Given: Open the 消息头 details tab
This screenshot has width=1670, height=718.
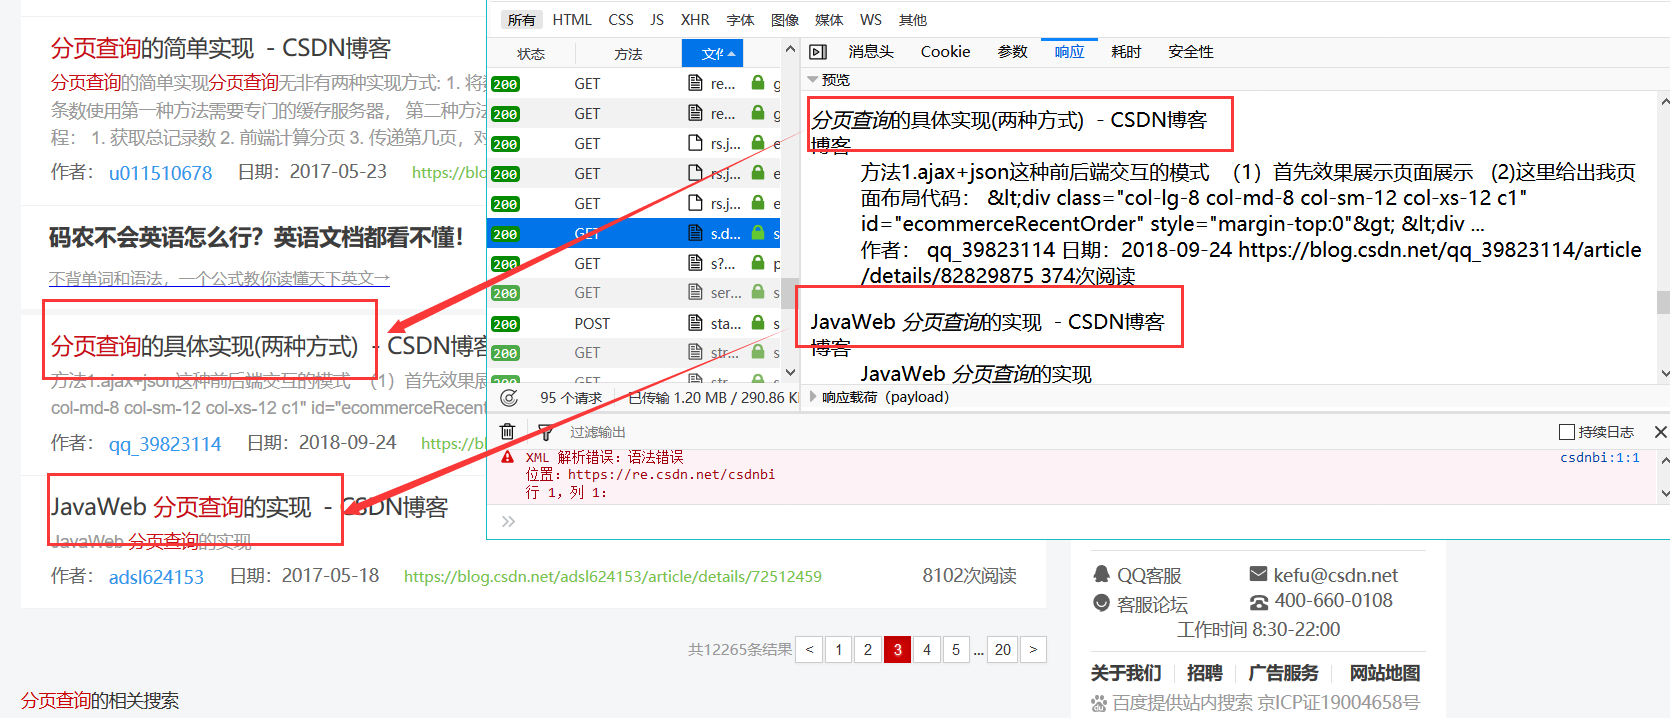Looking at the screenshot, I should click(871, 52).
